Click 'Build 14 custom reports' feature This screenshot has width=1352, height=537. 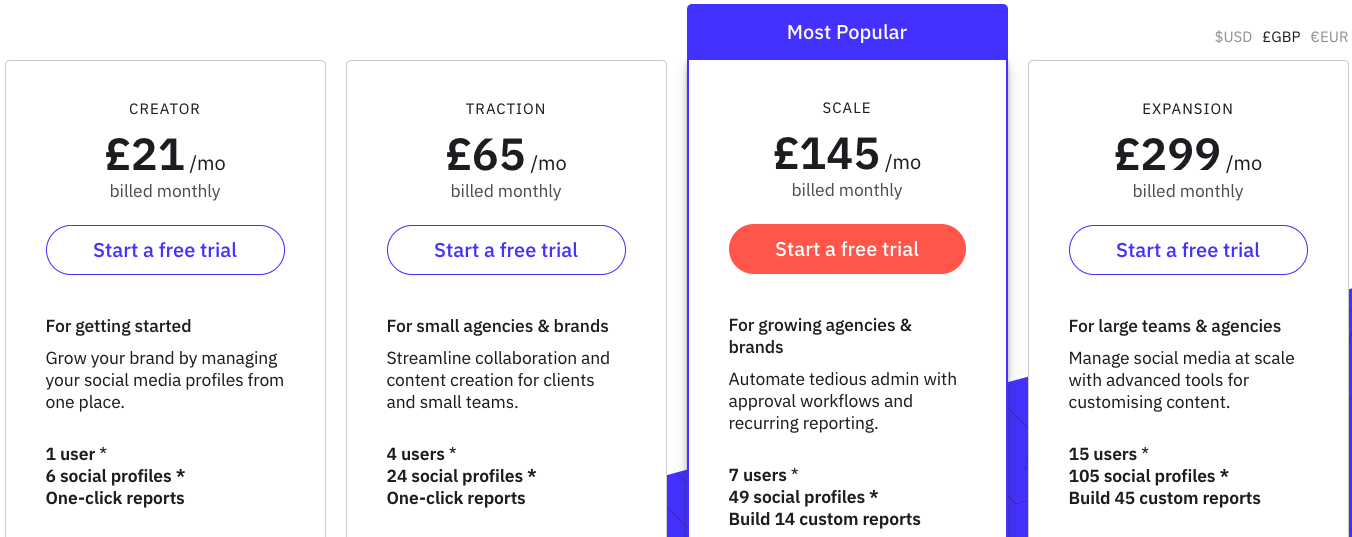(825, 519)
